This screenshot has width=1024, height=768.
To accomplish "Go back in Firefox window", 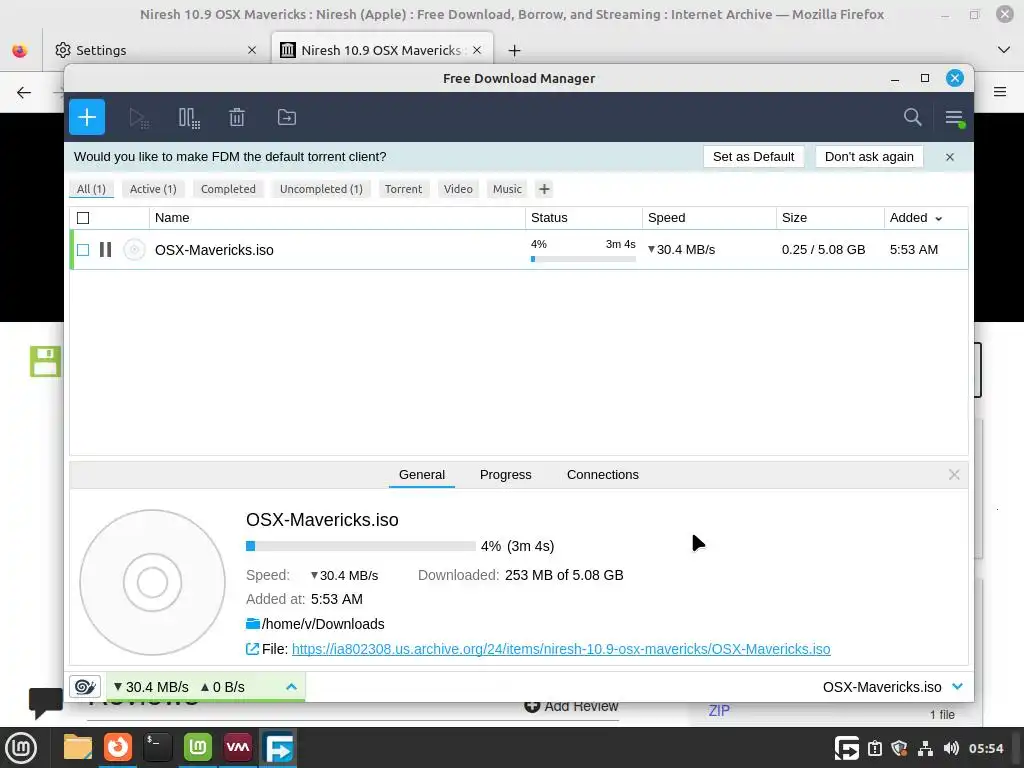I will coord(24,93).
